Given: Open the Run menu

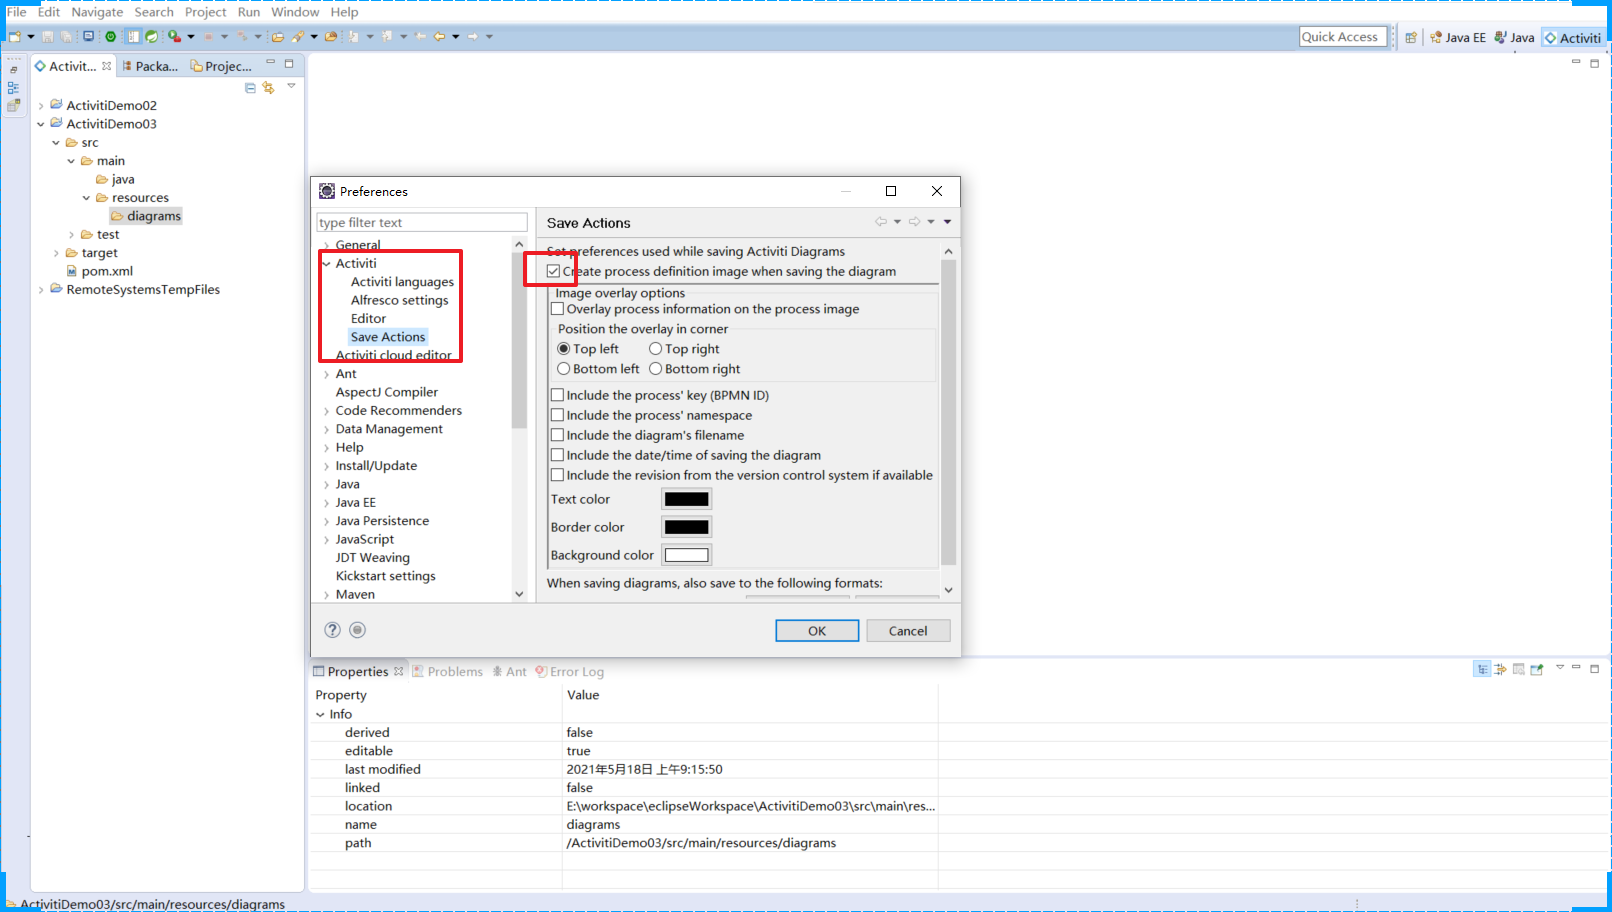Looking at the screenshot, I should 249,12.
